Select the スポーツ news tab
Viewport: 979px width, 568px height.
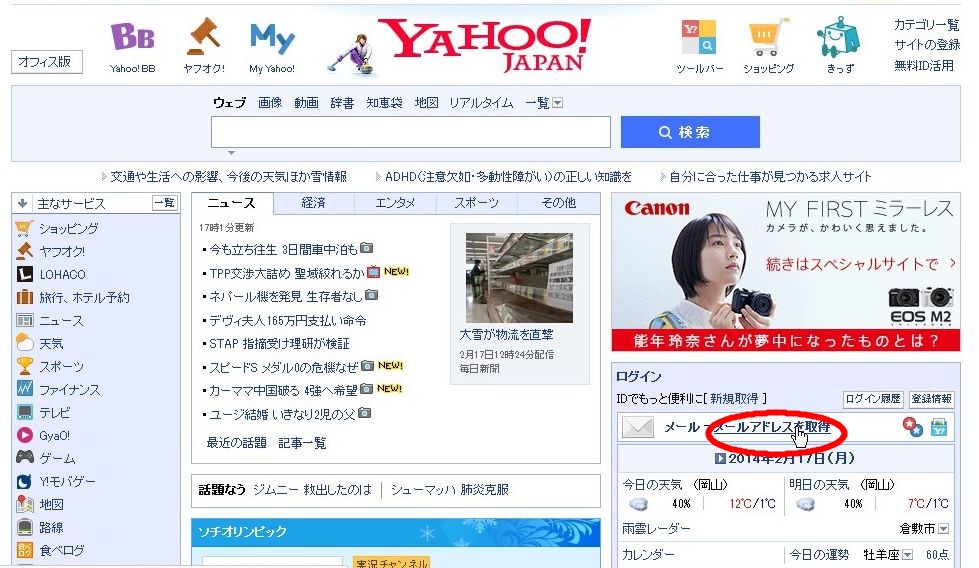pyautogui.click(x=476, y=203)
